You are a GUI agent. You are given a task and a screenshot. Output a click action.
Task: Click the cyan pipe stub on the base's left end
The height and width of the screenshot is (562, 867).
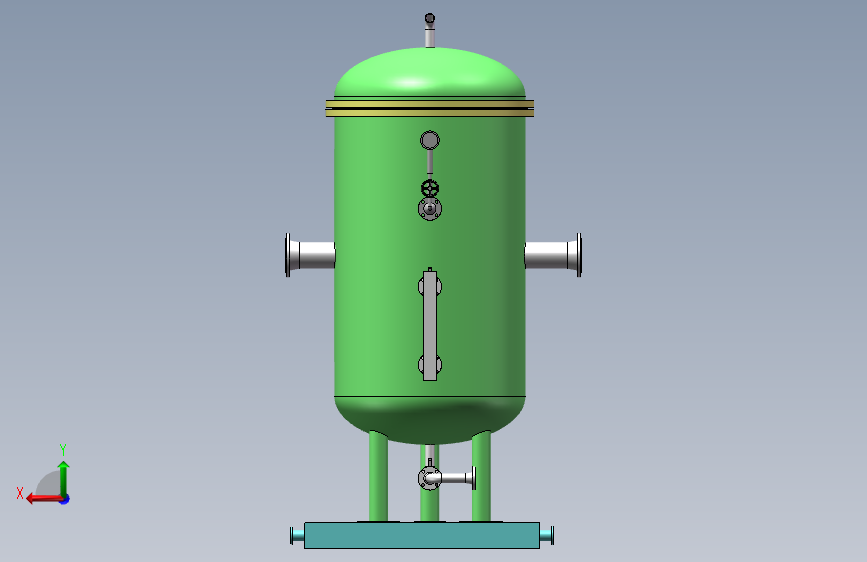[297, 535]
